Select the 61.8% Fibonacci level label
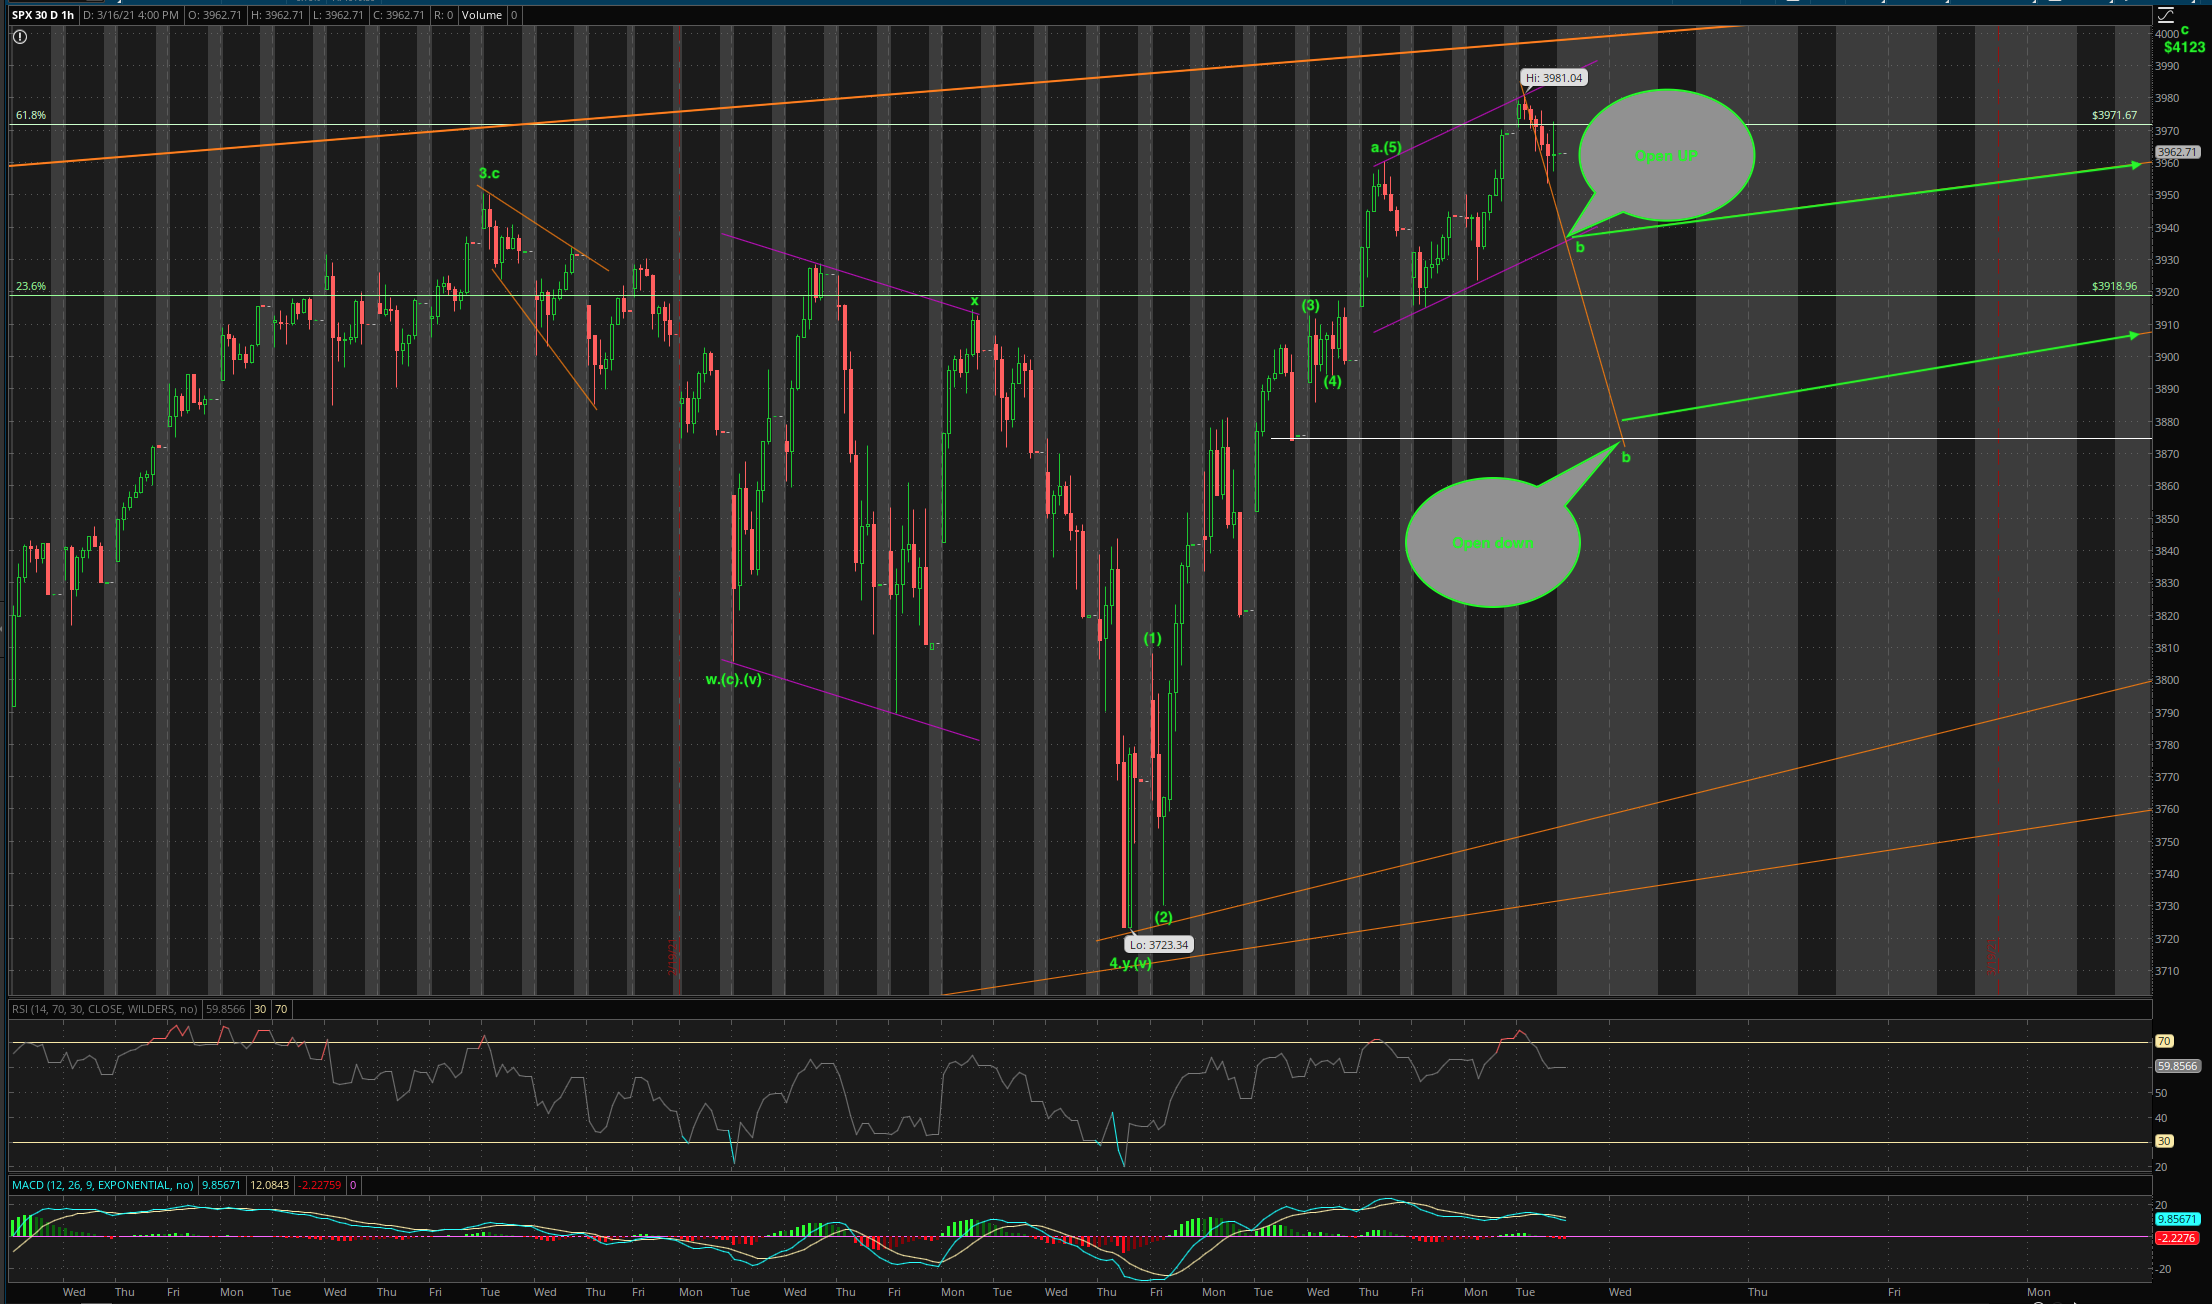Viewport: 2212px width, 1304px height. (x=31, y=115)
